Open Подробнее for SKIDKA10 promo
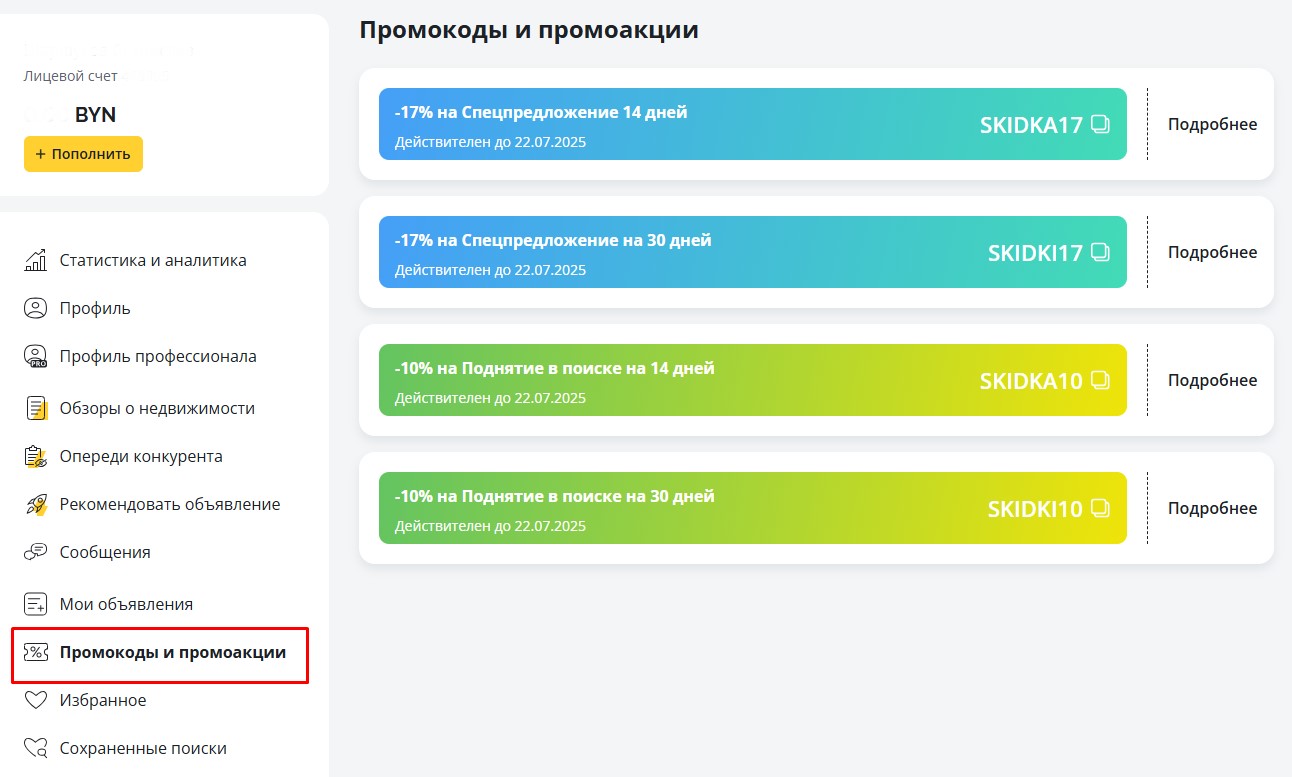 [x=1212, y=380]
